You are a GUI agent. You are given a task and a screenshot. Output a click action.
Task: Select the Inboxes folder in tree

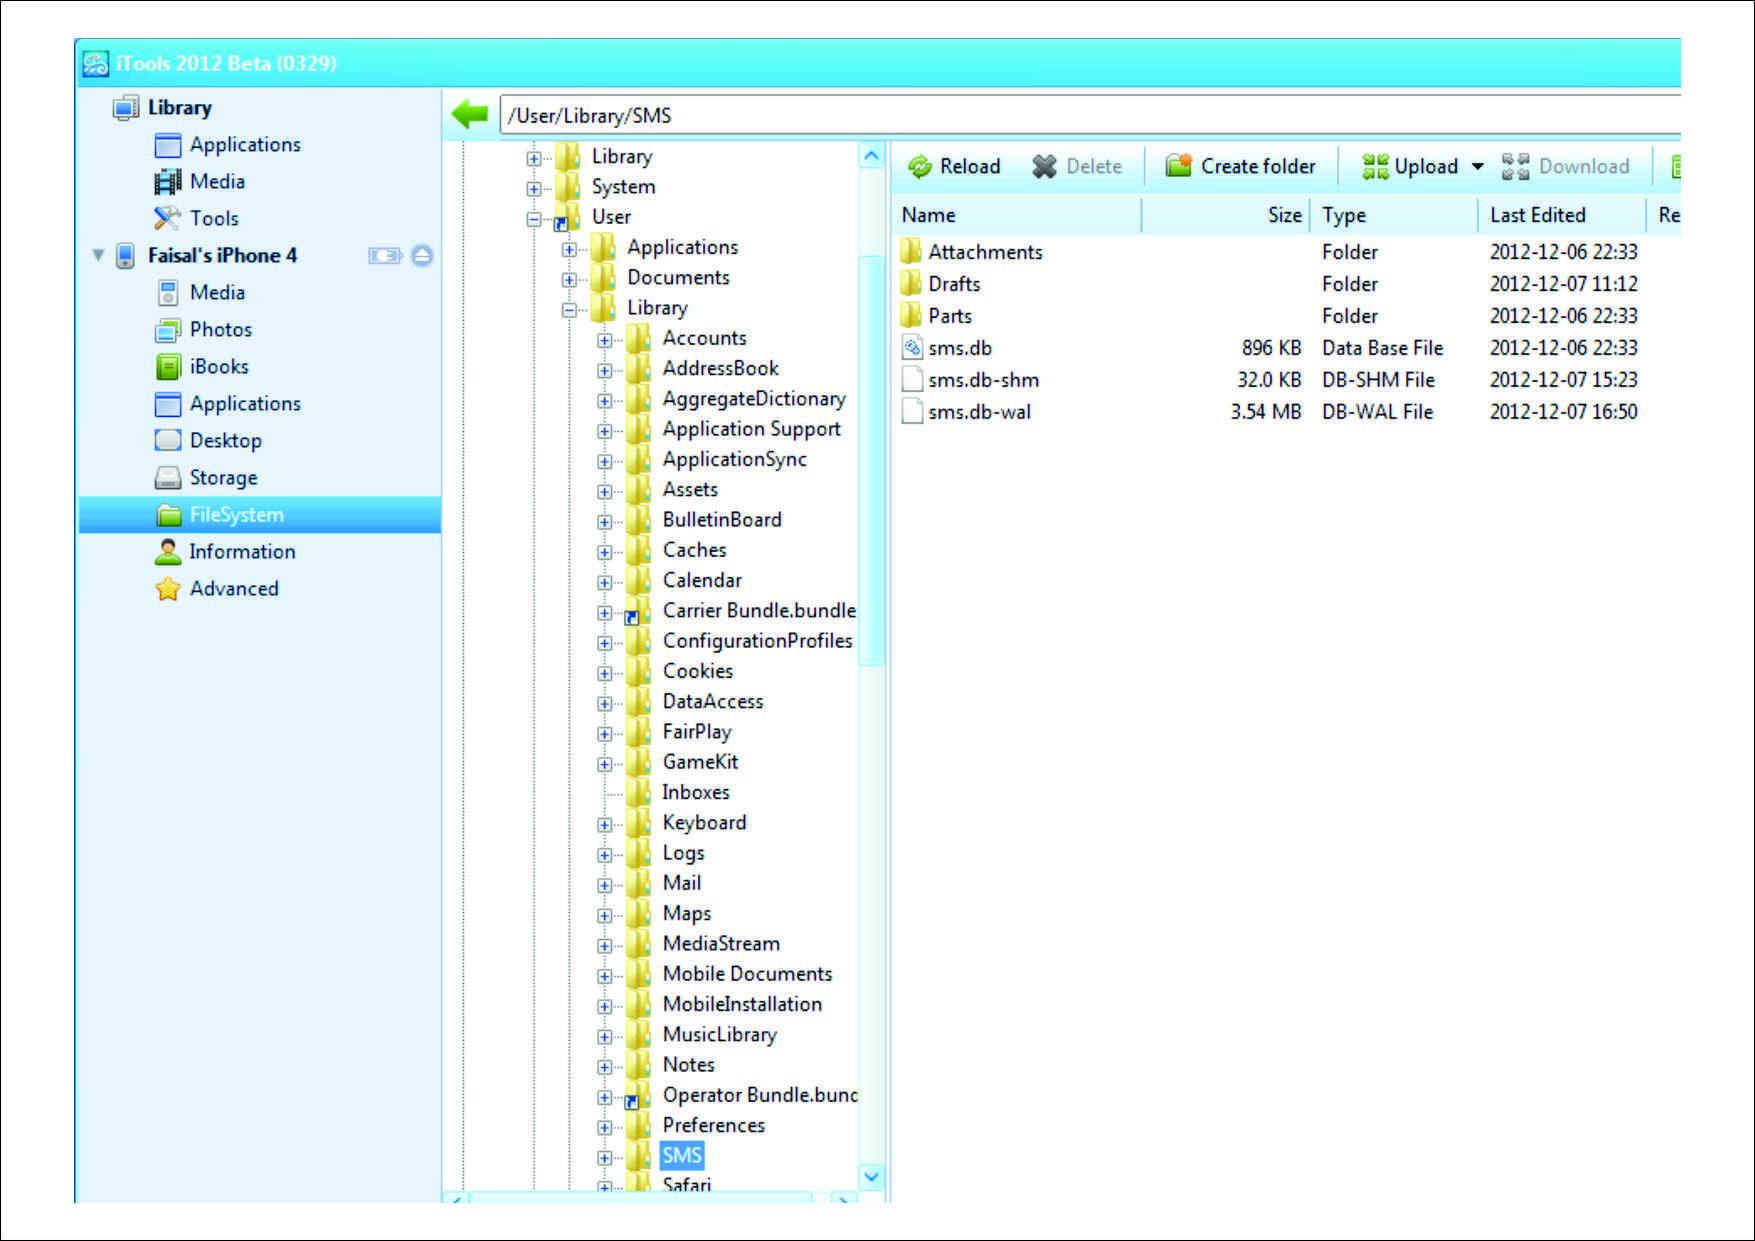(696, 793)
